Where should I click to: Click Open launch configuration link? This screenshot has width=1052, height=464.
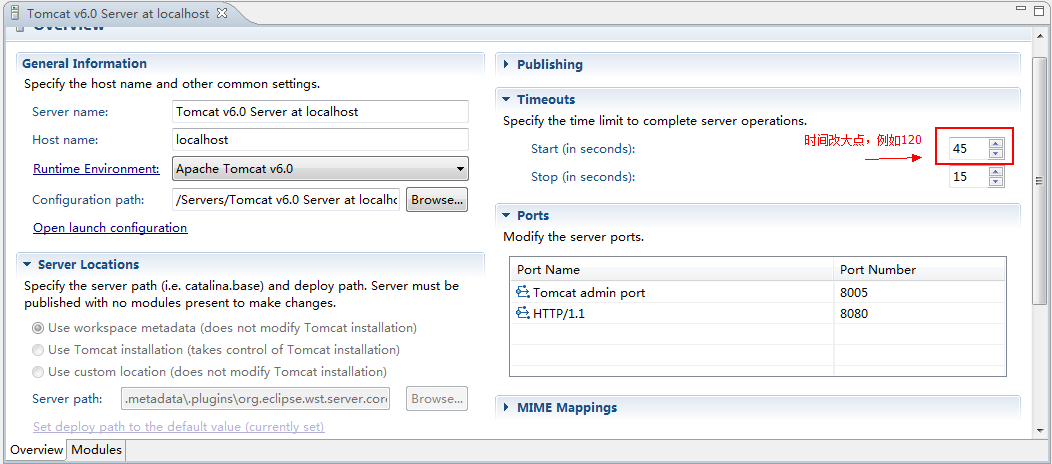pos(110,228)
